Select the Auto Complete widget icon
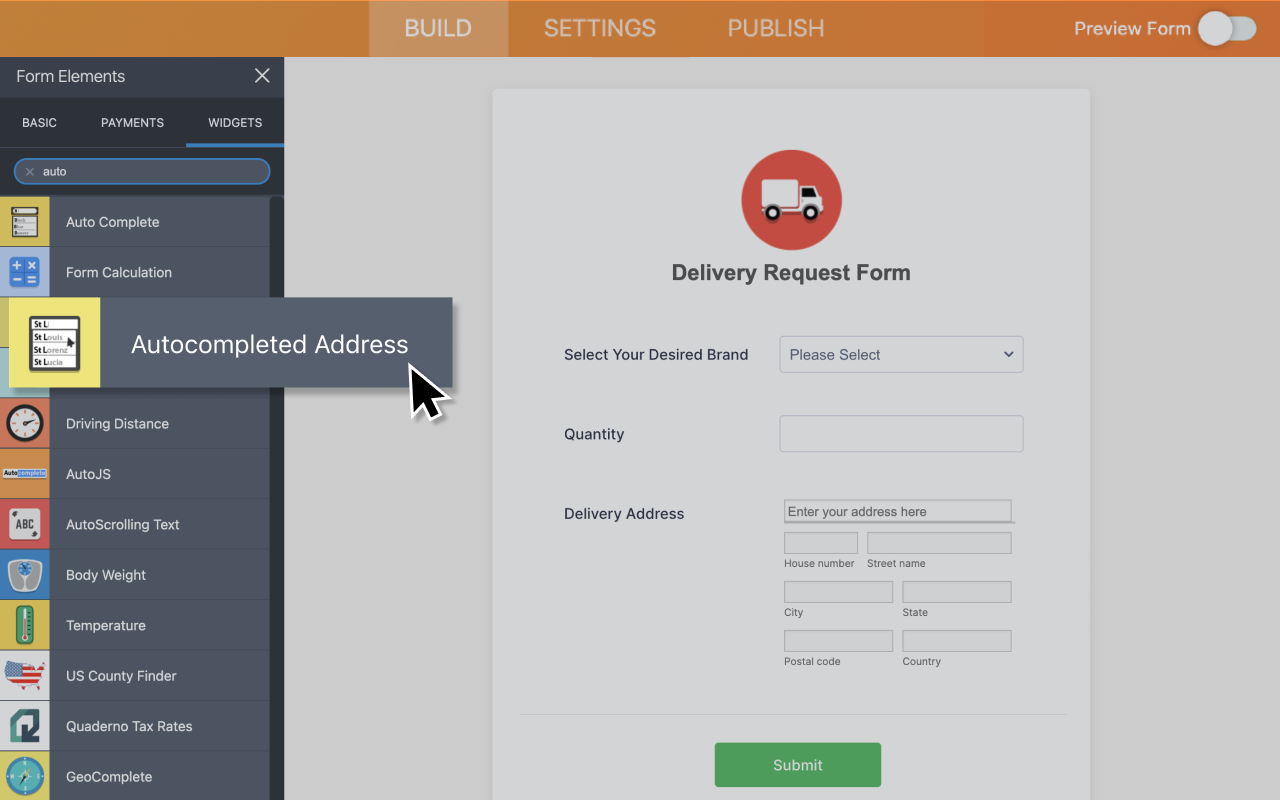Image resolution: width=1280 pixels, height=800 pixels. 24,221
